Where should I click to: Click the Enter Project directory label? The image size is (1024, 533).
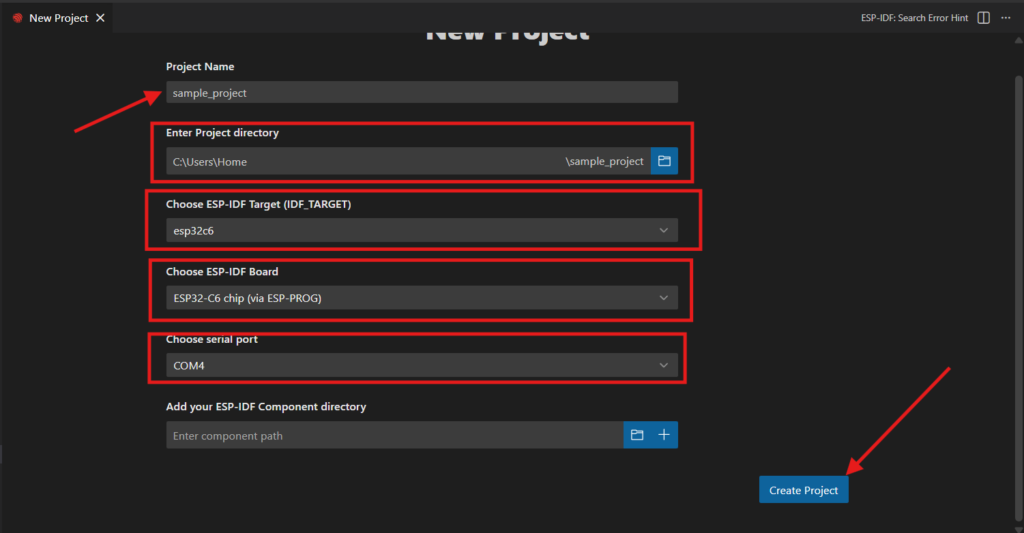click(222, 133)
